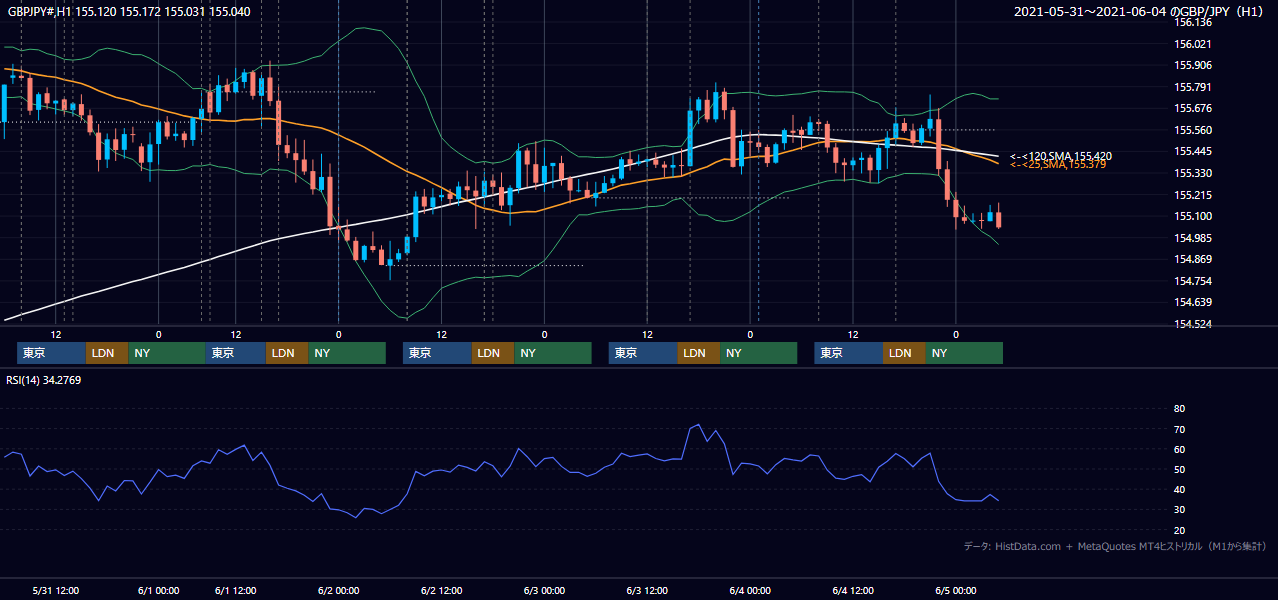
Task: Click the 6/1 00:00 date label
Action: click(x=158, y=590)
